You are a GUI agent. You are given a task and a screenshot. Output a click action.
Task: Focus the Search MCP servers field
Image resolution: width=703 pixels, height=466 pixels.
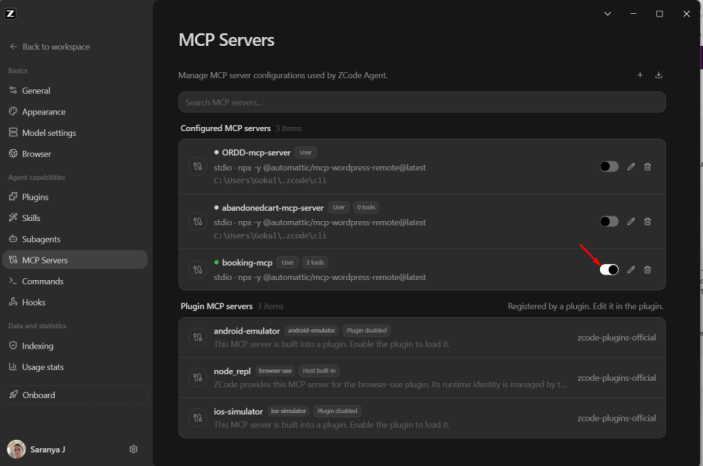(x=422, y=102)
